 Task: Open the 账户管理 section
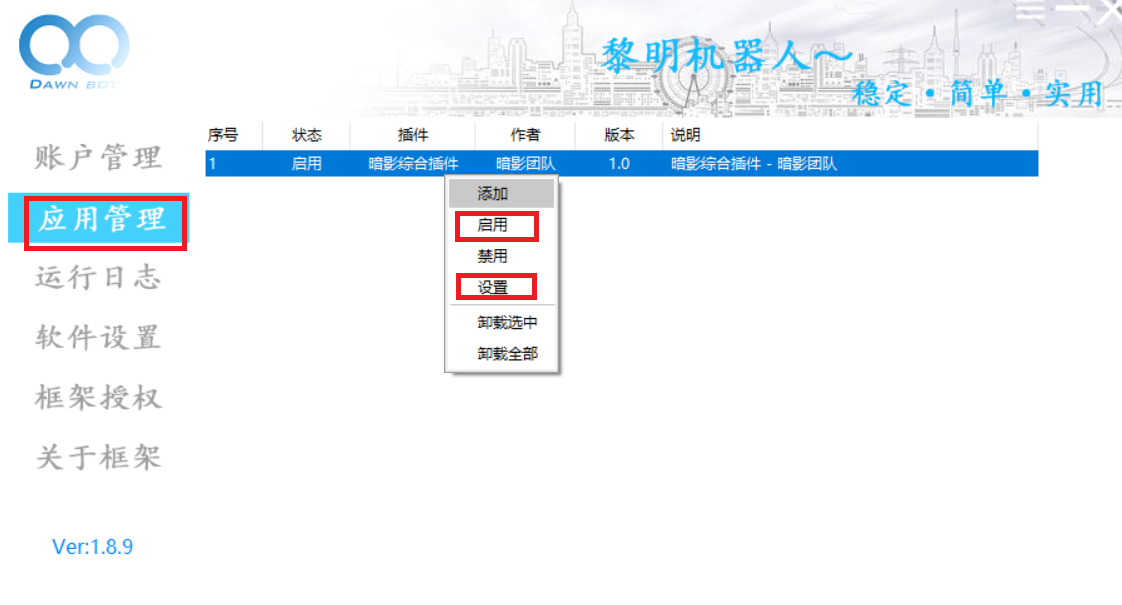[x=99, y=157]
